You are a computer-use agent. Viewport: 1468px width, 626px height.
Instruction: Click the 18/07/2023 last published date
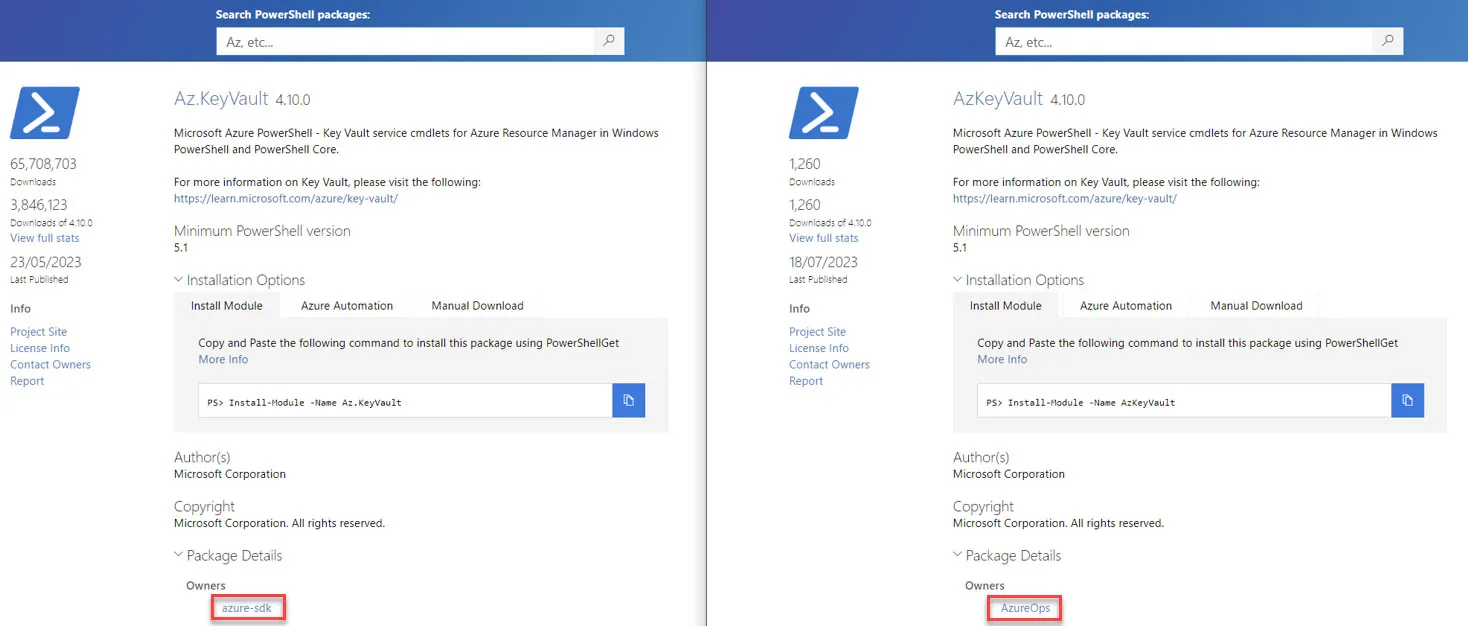point(824,263)
